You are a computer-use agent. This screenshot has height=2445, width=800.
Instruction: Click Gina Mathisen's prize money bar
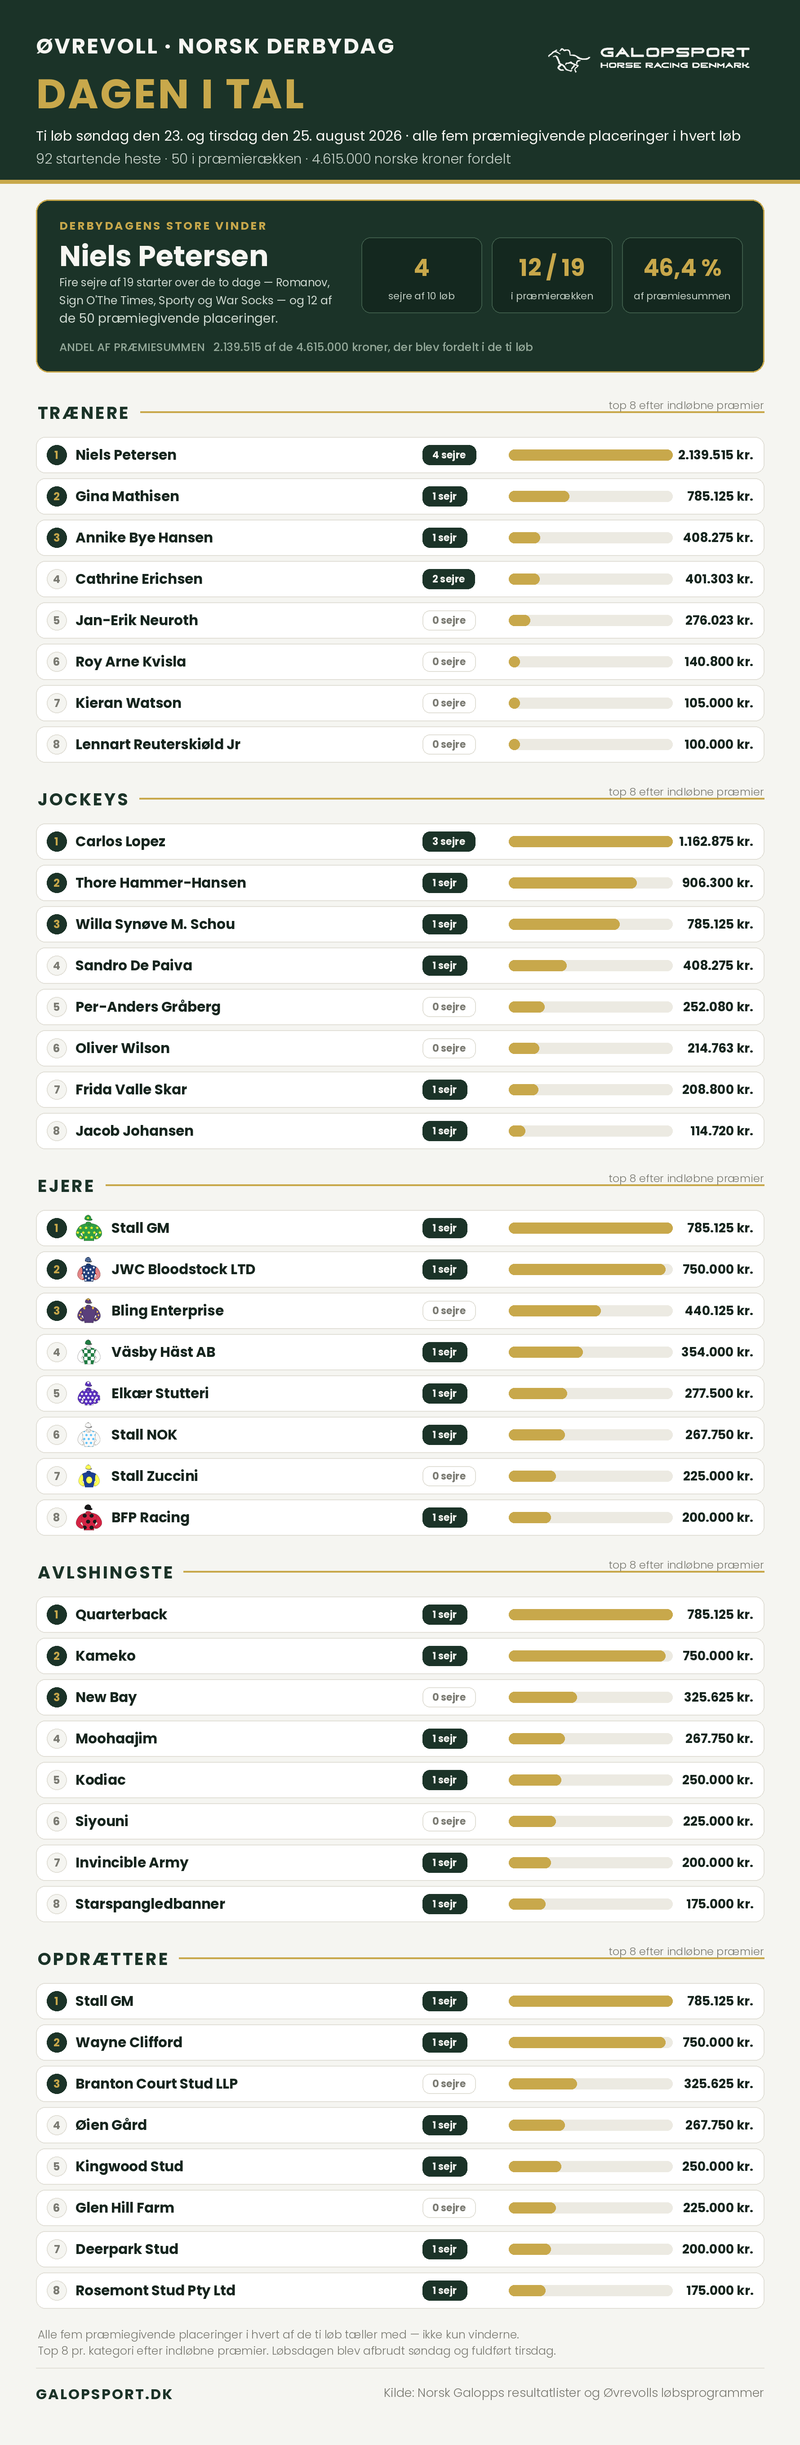(x=590, y=496)
